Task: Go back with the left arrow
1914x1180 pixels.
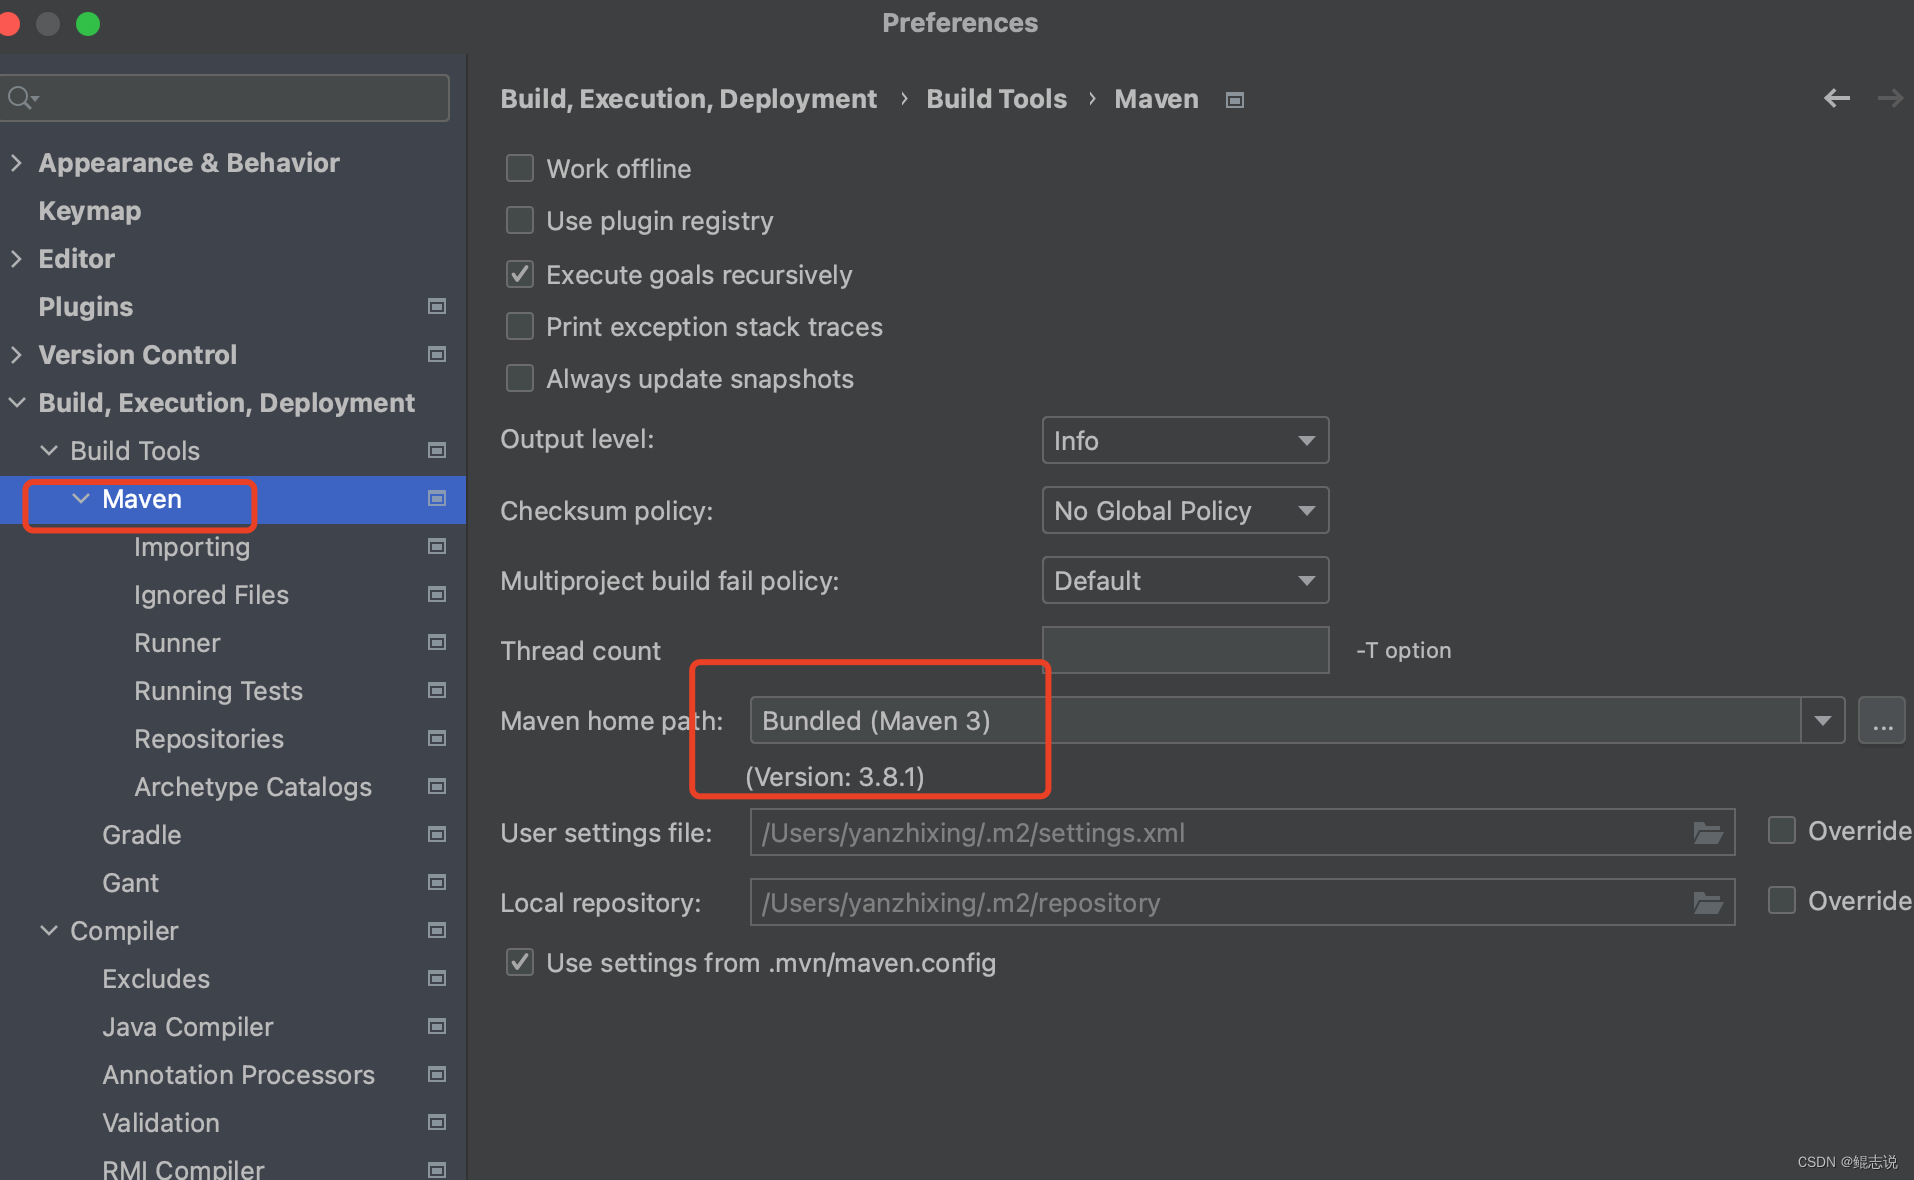Action: (x=1837, y=98)
